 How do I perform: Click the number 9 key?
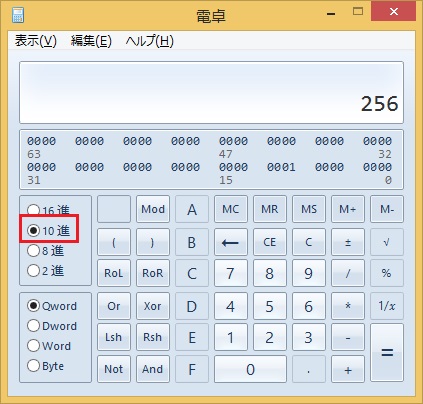(x=309, y=273)
